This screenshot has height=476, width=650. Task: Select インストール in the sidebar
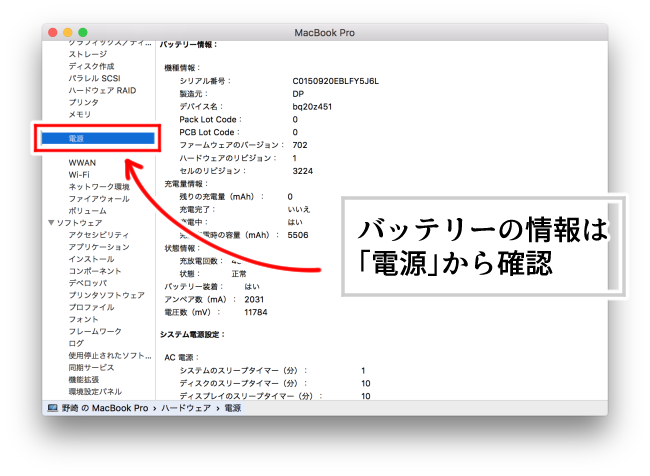[91, 259]
